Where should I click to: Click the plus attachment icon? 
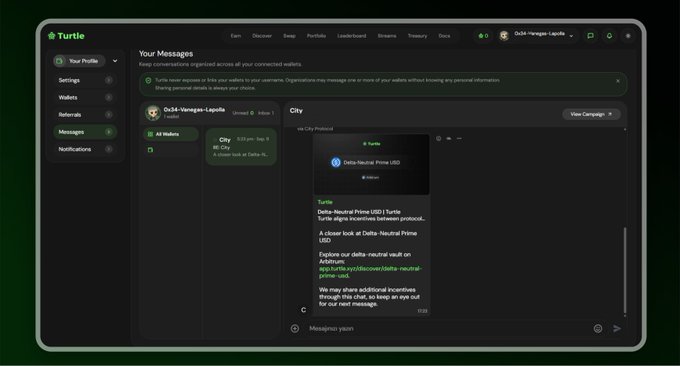pos(295,328)
